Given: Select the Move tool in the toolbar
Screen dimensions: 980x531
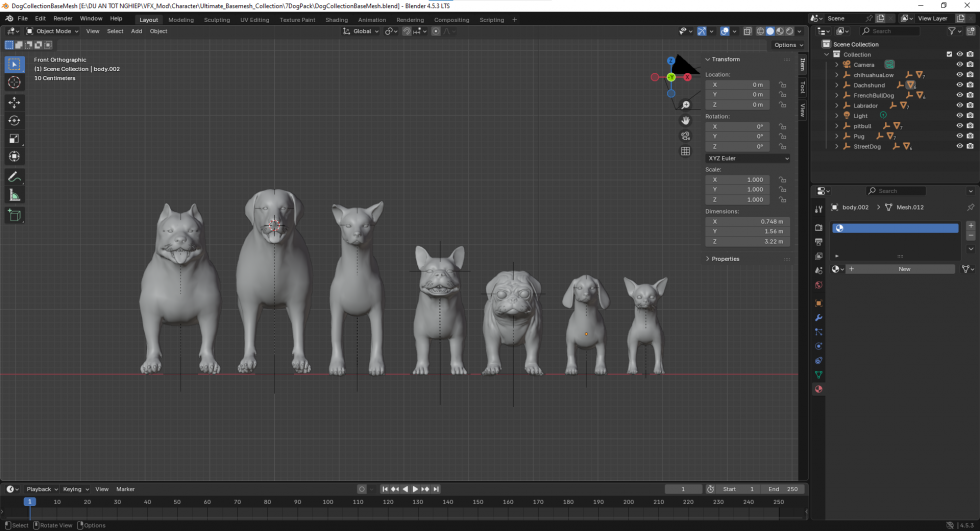Looking at the screenshot, I should click(x=14, y=102).
